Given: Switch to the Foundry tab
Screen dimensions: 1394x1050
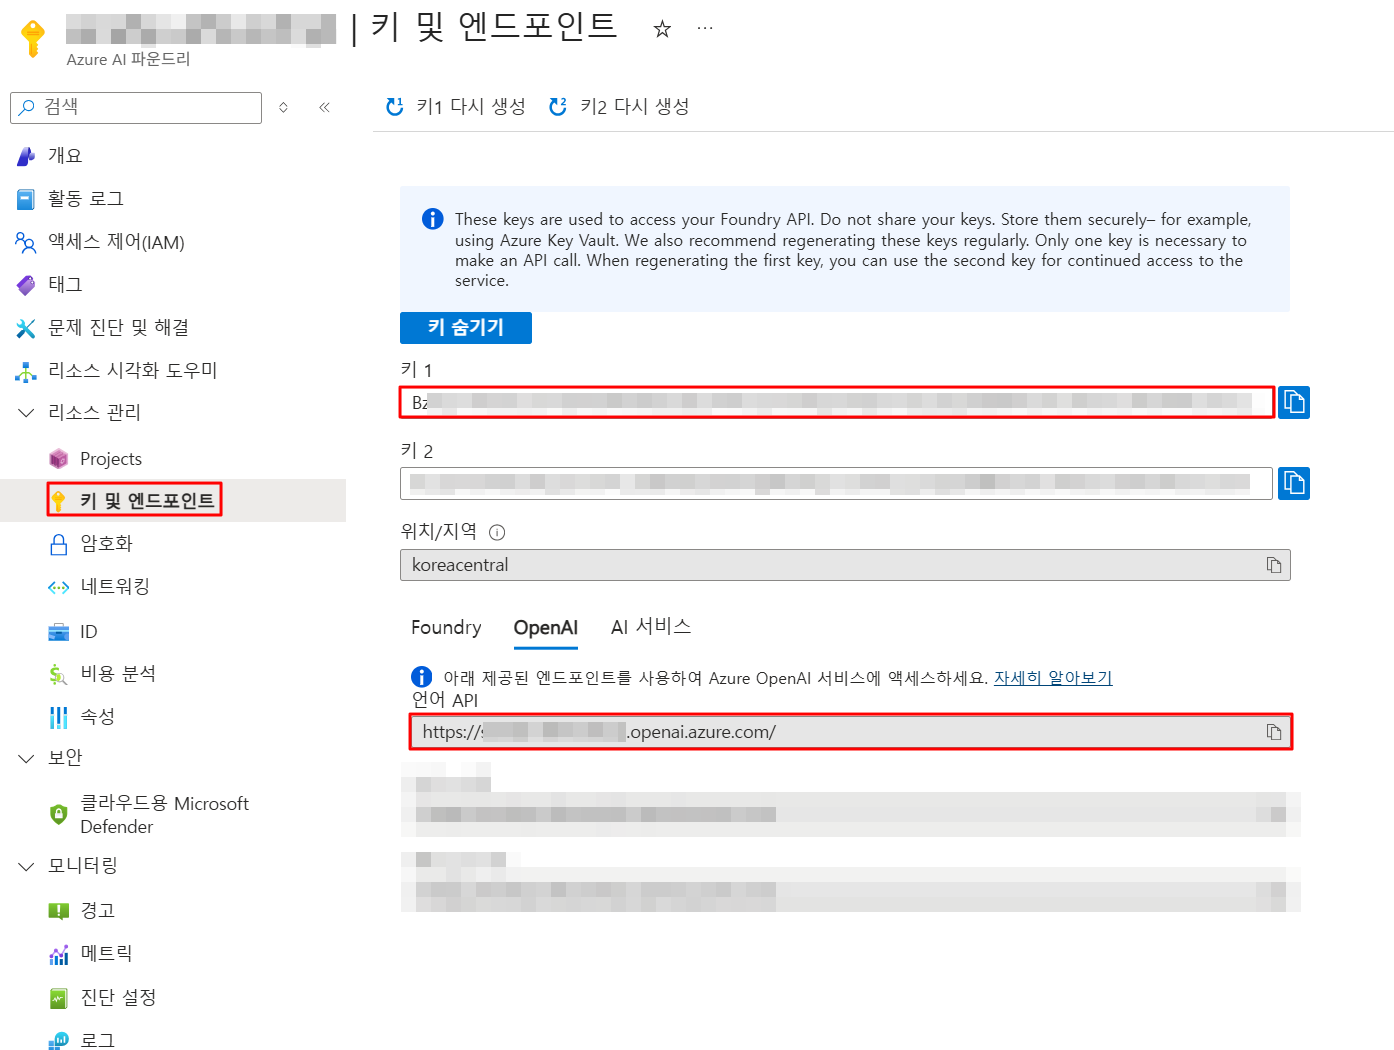Looking at the screenshot, I should tap(446, 627).
